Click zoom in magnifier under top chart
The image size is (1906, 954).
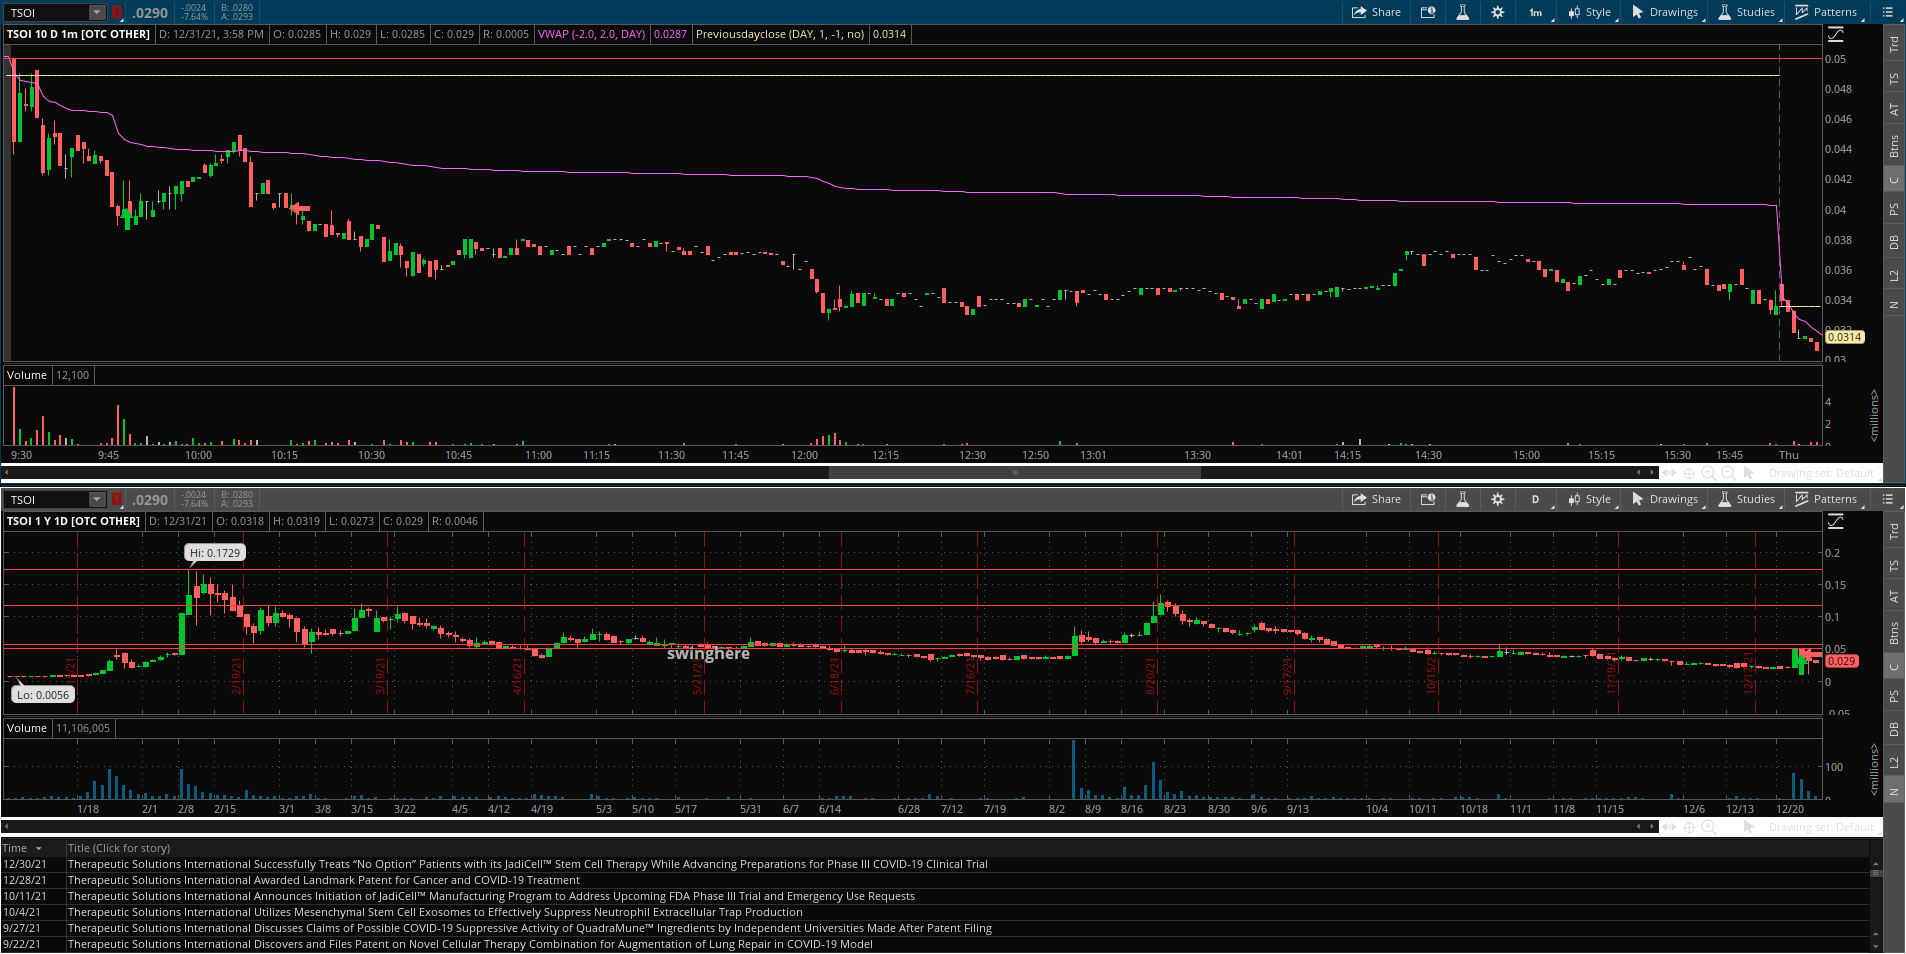(1709, 473)
